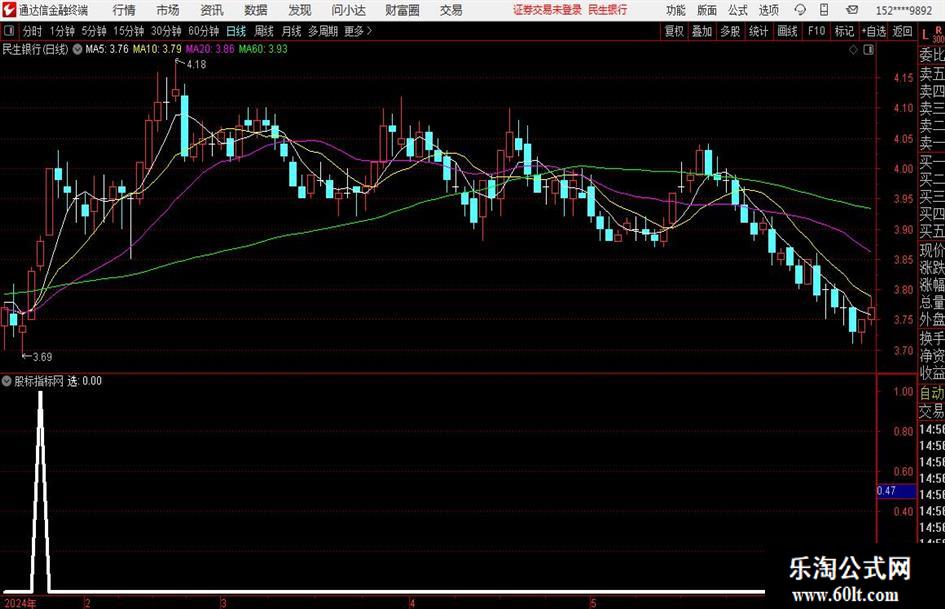The height and width of the screenshot is (609, 945).
Task: Click the MA20: 3.86 label
Action: pos(210,49)
